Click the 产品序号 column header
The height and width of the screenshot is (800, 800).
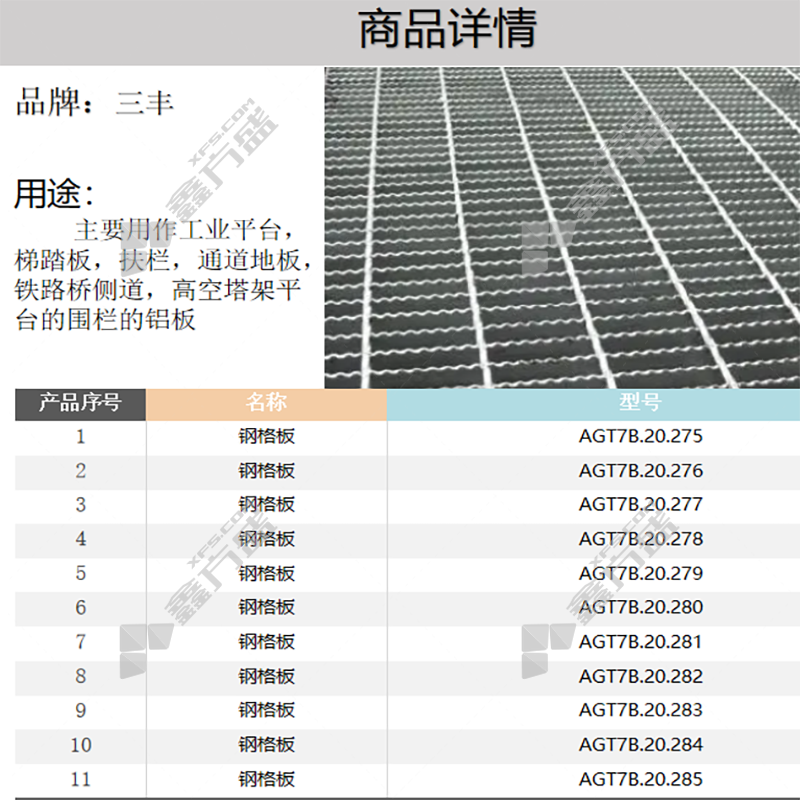tap(80, 403)
